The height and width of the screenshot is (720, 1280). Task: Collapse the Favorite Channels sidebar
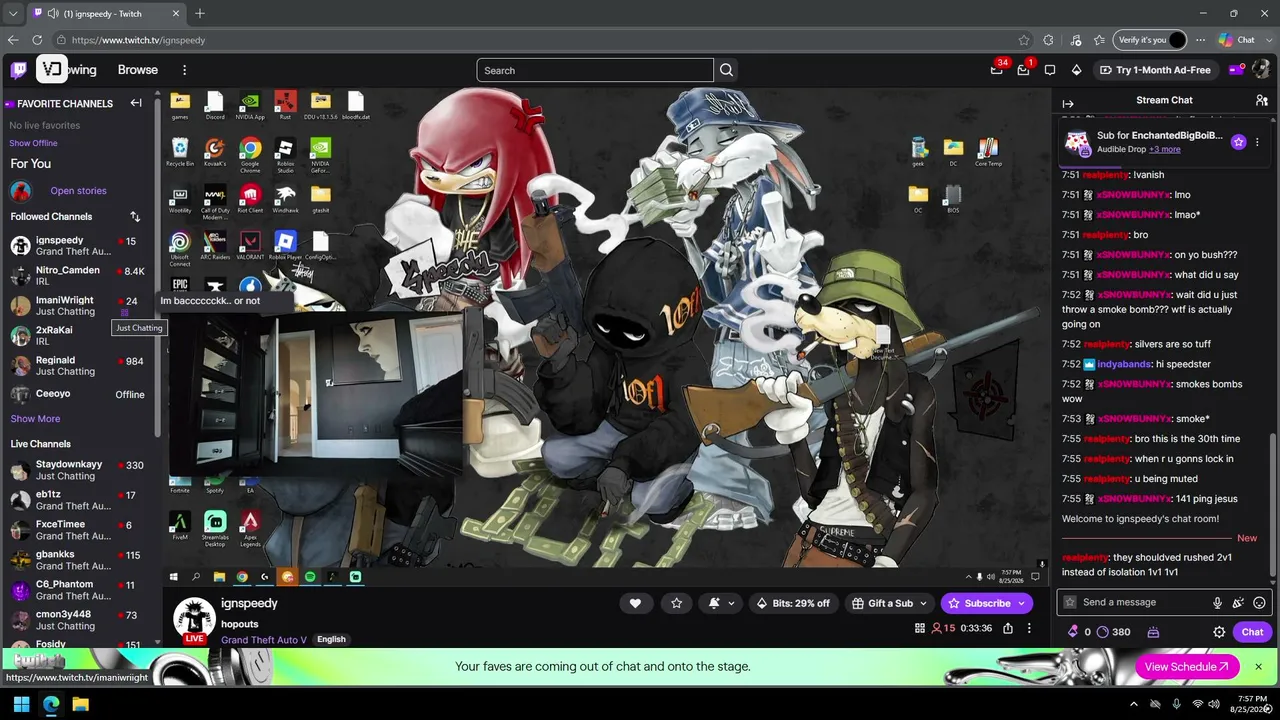136,103
